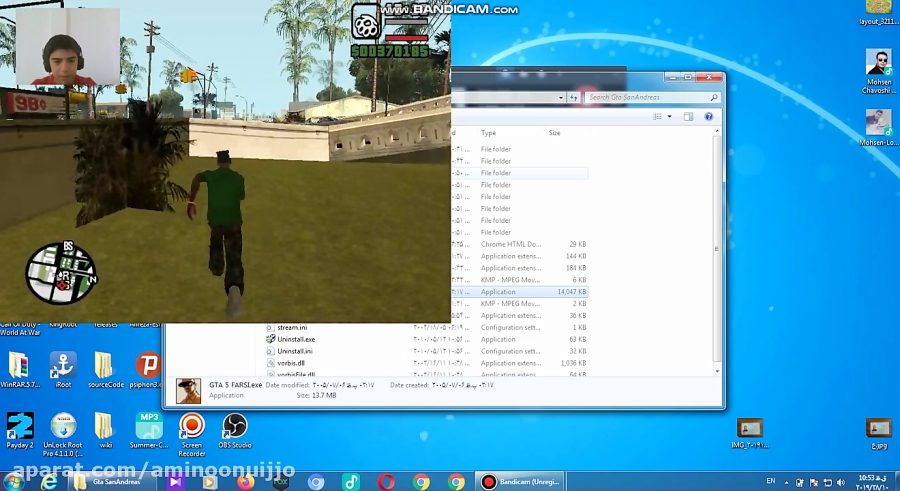The height and width of the screenshot is (491, 900).
Task: Select the 14,047 KB Application row
Action: pyautogui.click(x=519, y=292)
